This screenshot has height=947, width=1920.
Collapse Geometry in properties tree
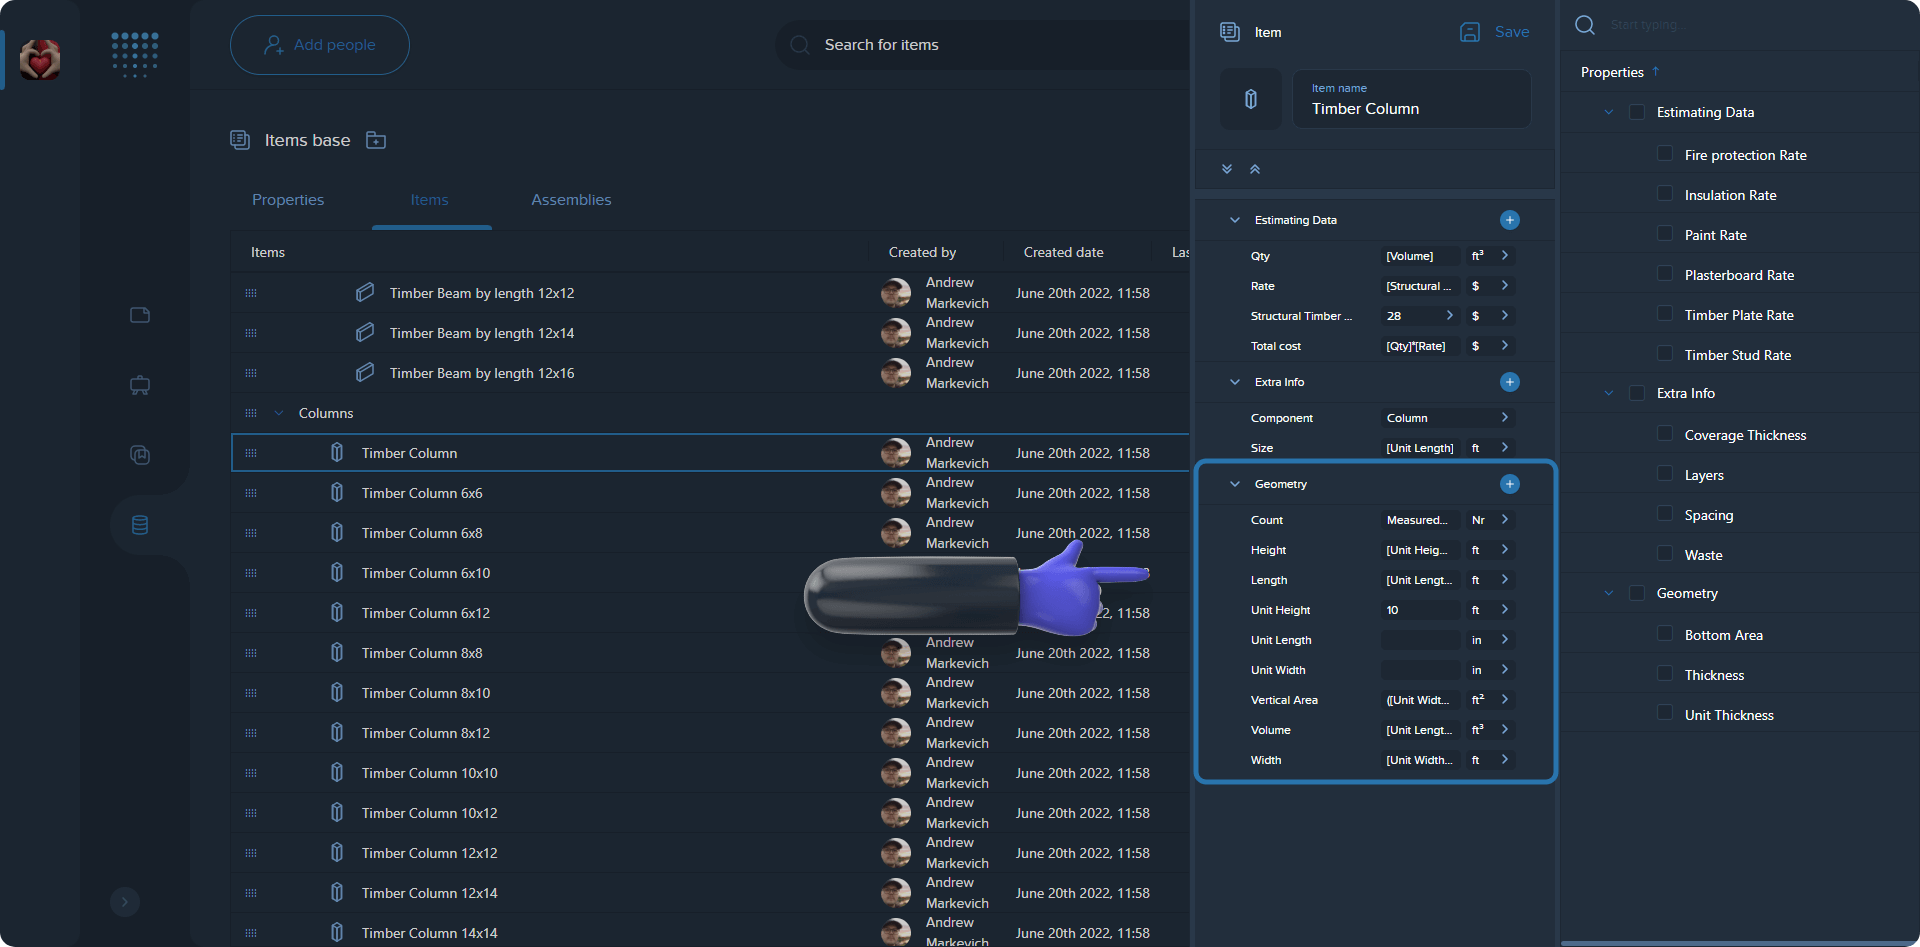coord(1609,593)
